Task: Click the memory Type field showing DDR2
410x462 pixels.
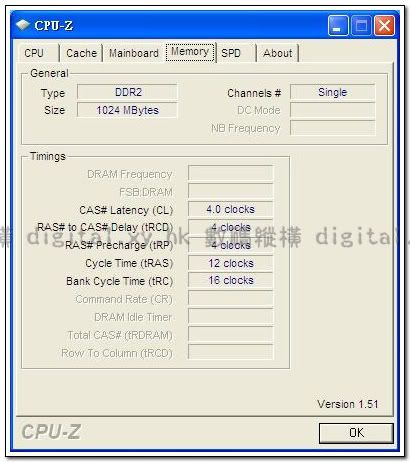Action: point(127,92)
